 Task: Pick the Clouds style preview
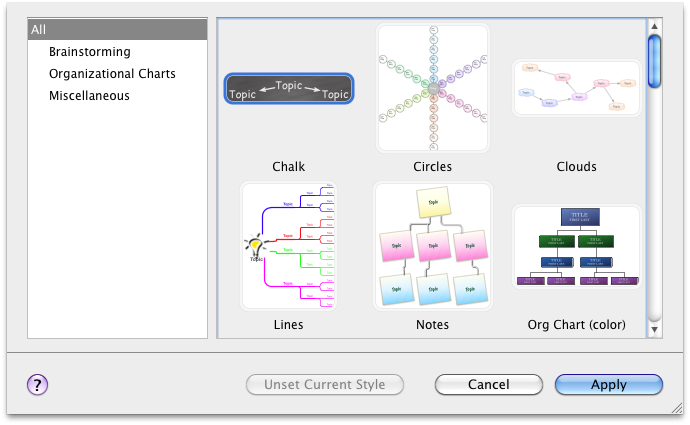[576, 88]
